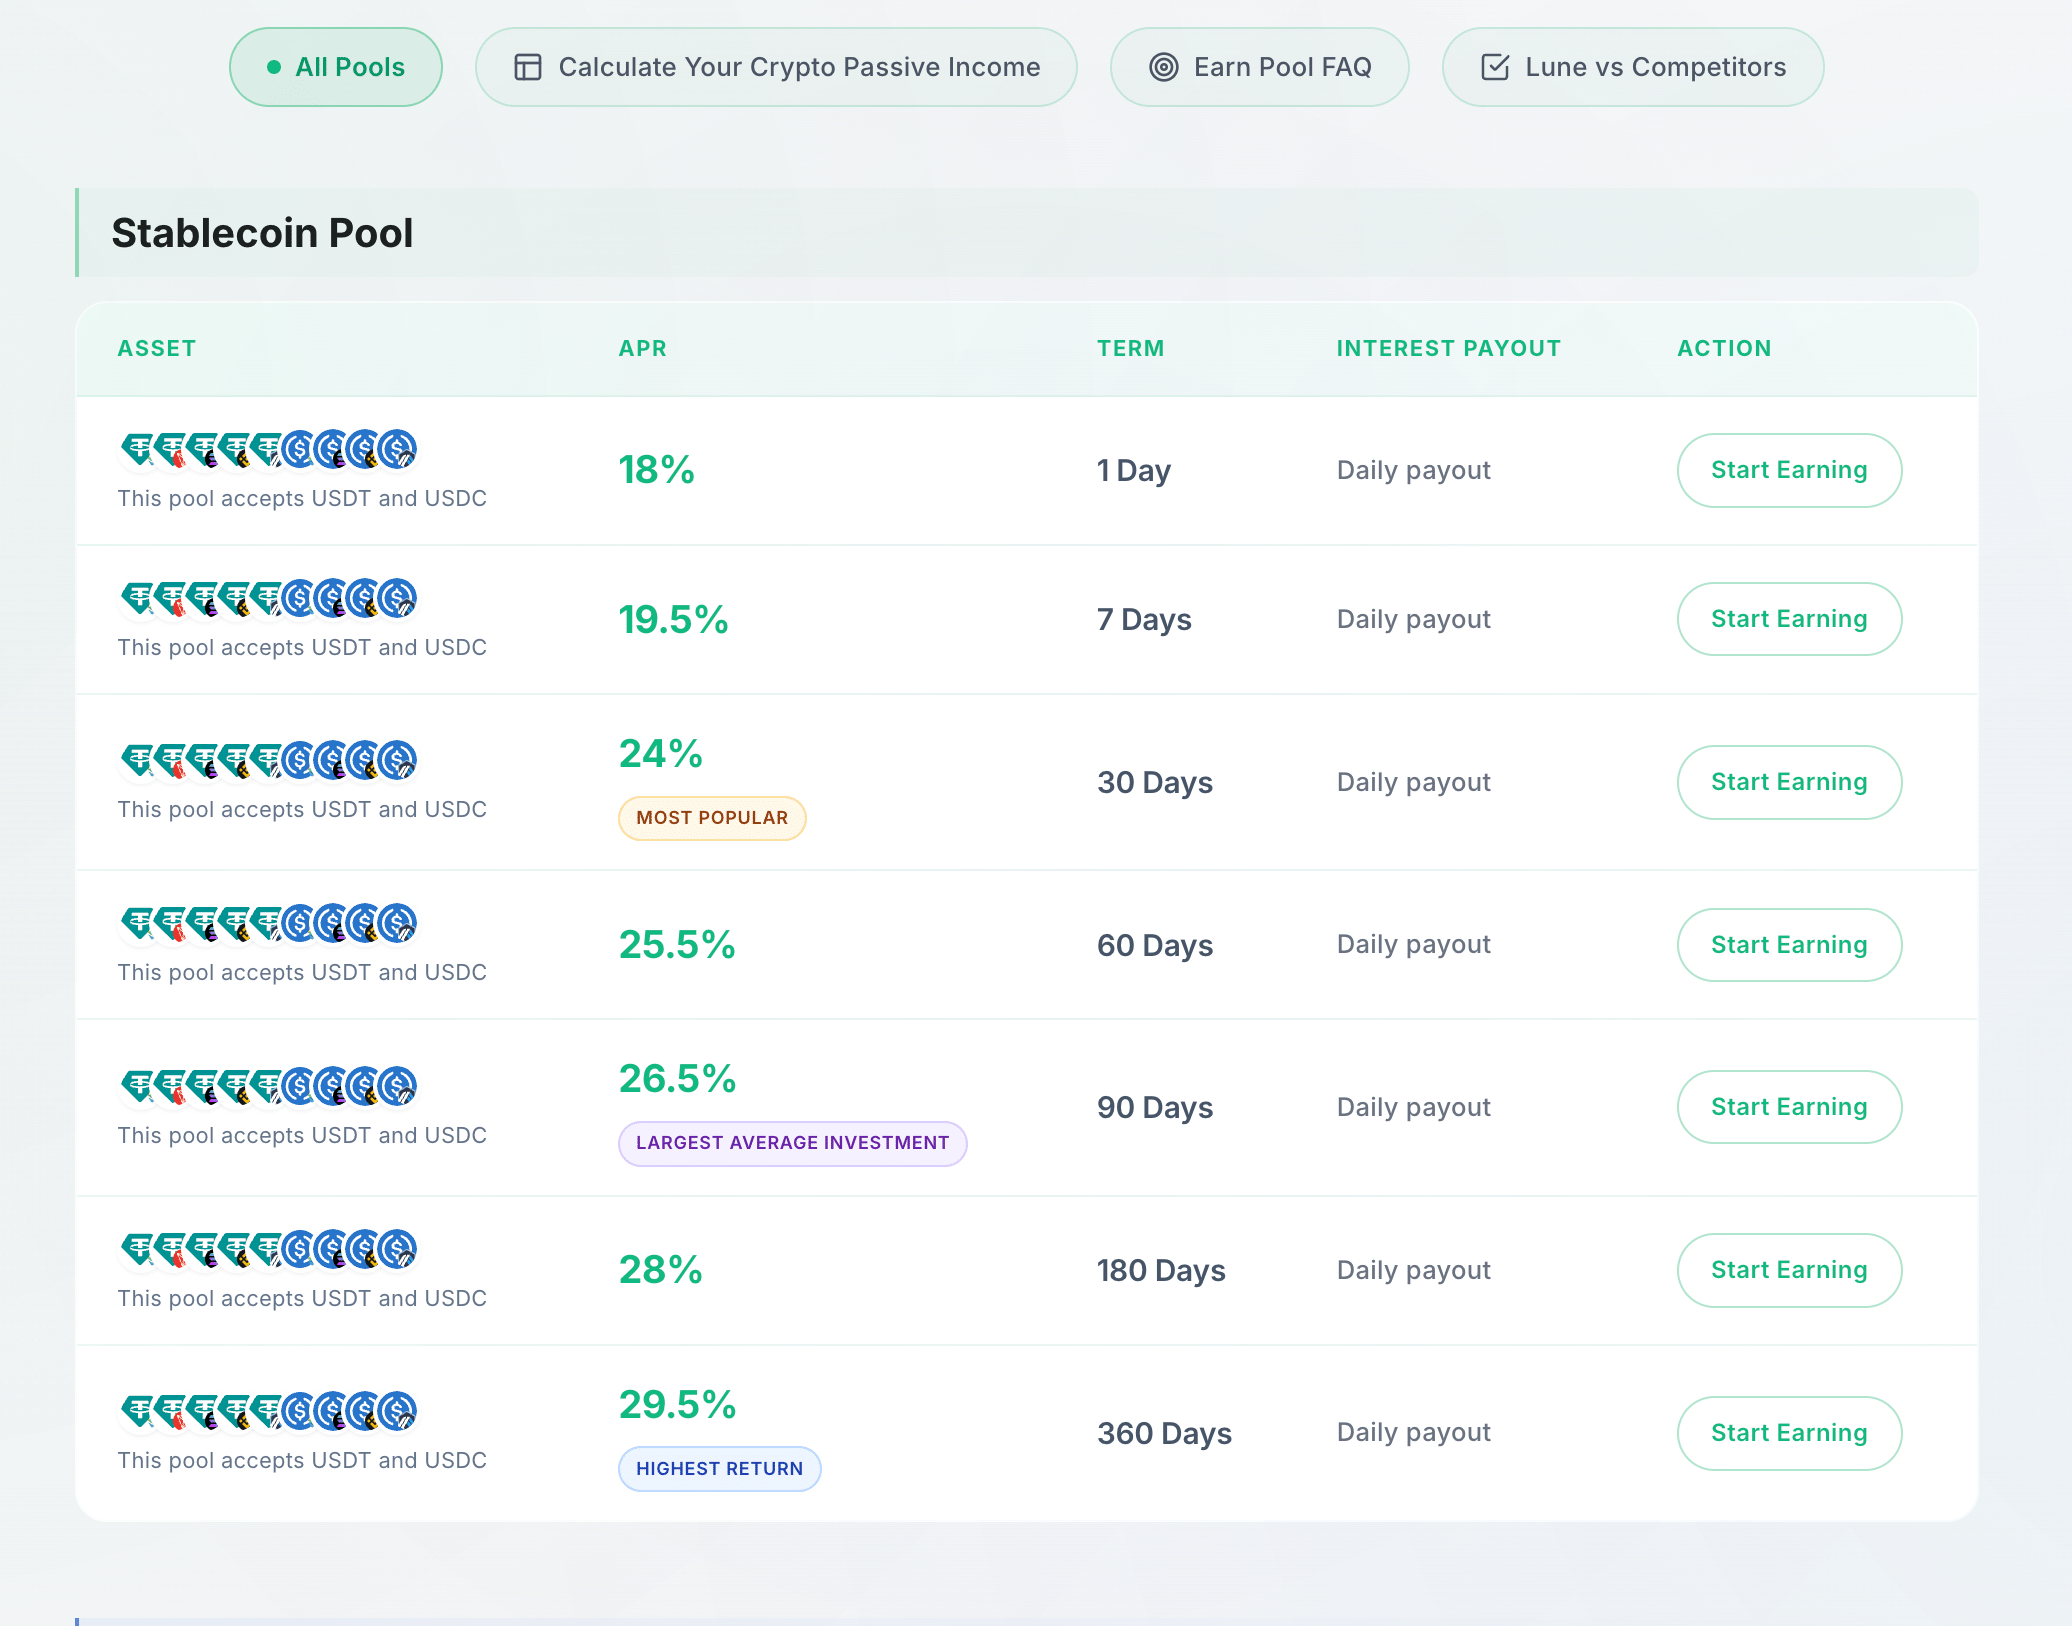Click the Stablecoin Pool heading
2072x1626 pixels.
tap(262, 233)
